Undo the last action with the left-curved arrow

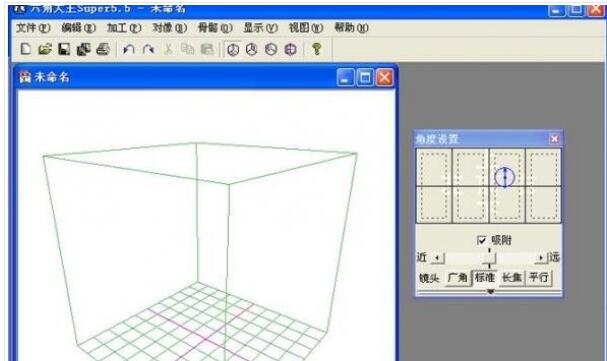[129, 49]
